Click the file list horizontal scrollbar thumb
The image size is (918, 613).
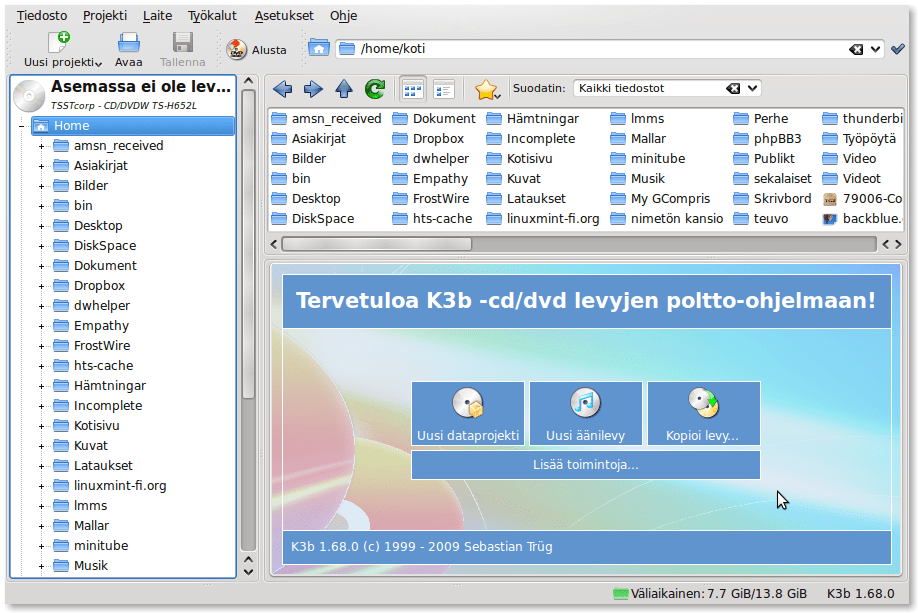pos(376,244)
